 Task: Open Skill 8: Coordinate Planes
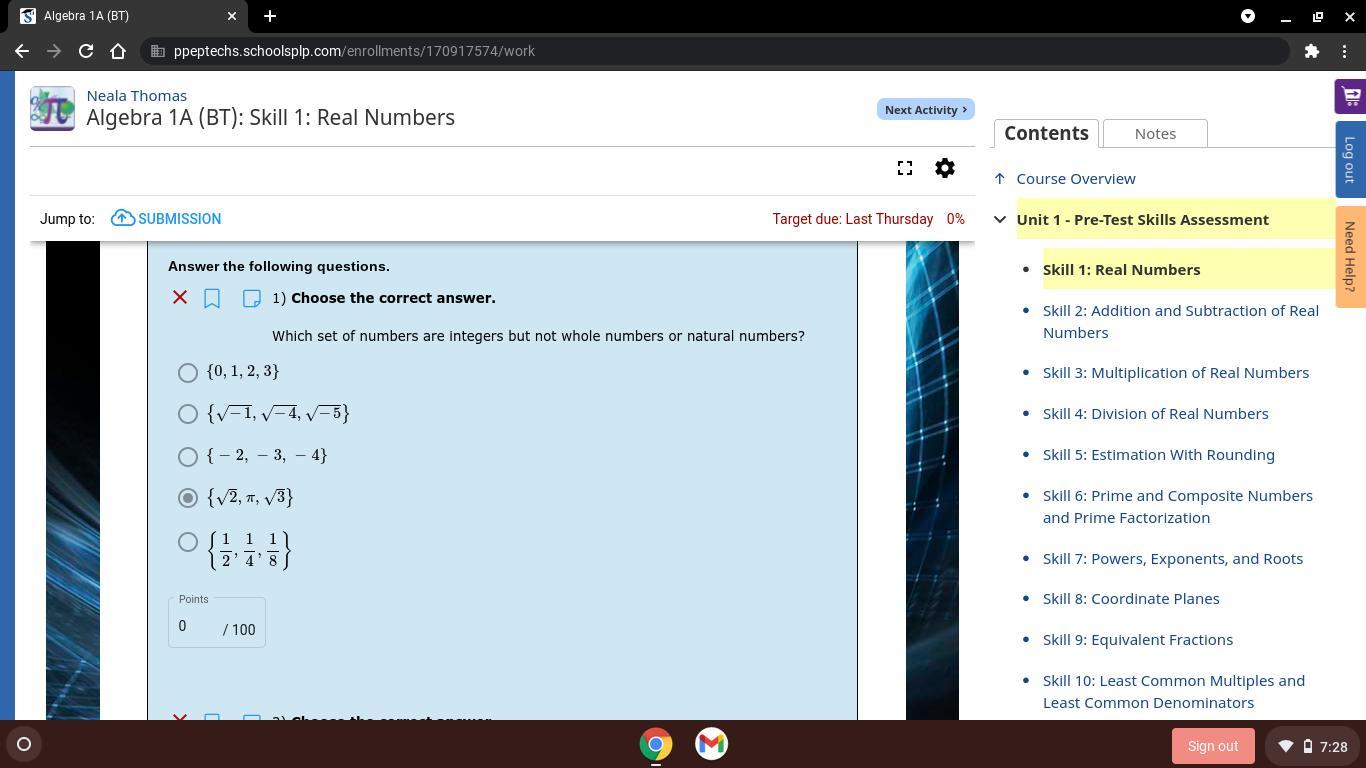1131,598
